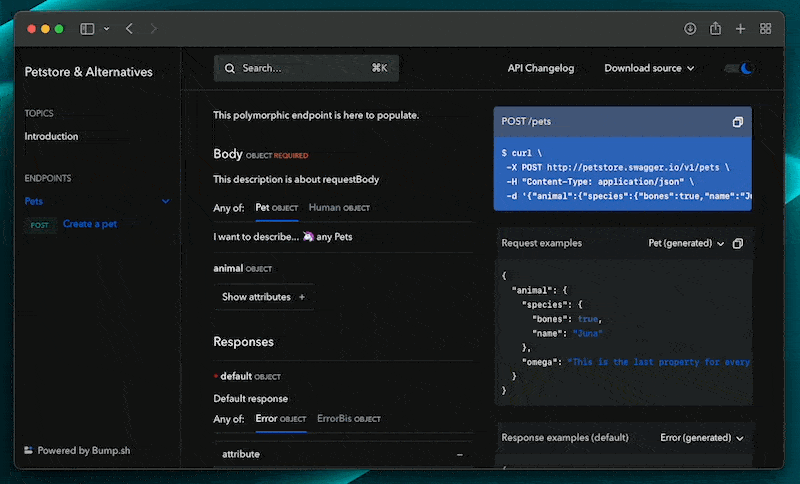This screenshot has width=800, height=484.
Task: Select the Pet object tab in Body
Action: click(277, 208)
